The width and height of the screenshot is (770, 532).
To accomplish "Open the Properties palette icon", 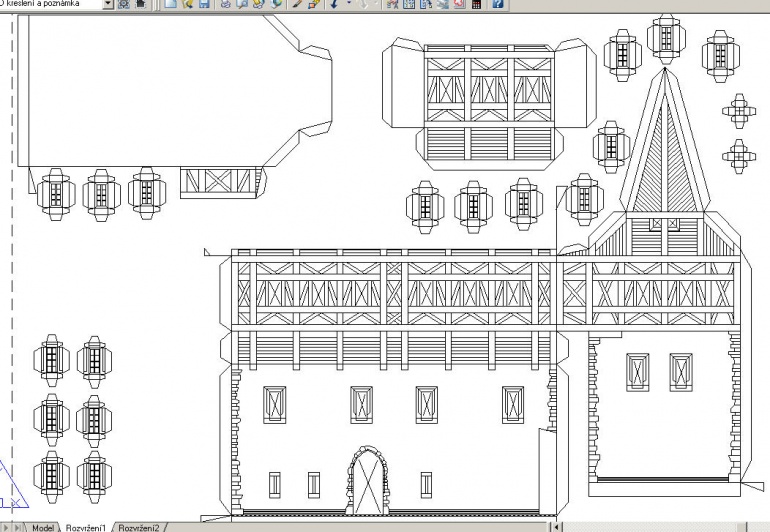I will click(x=392, y=4).
